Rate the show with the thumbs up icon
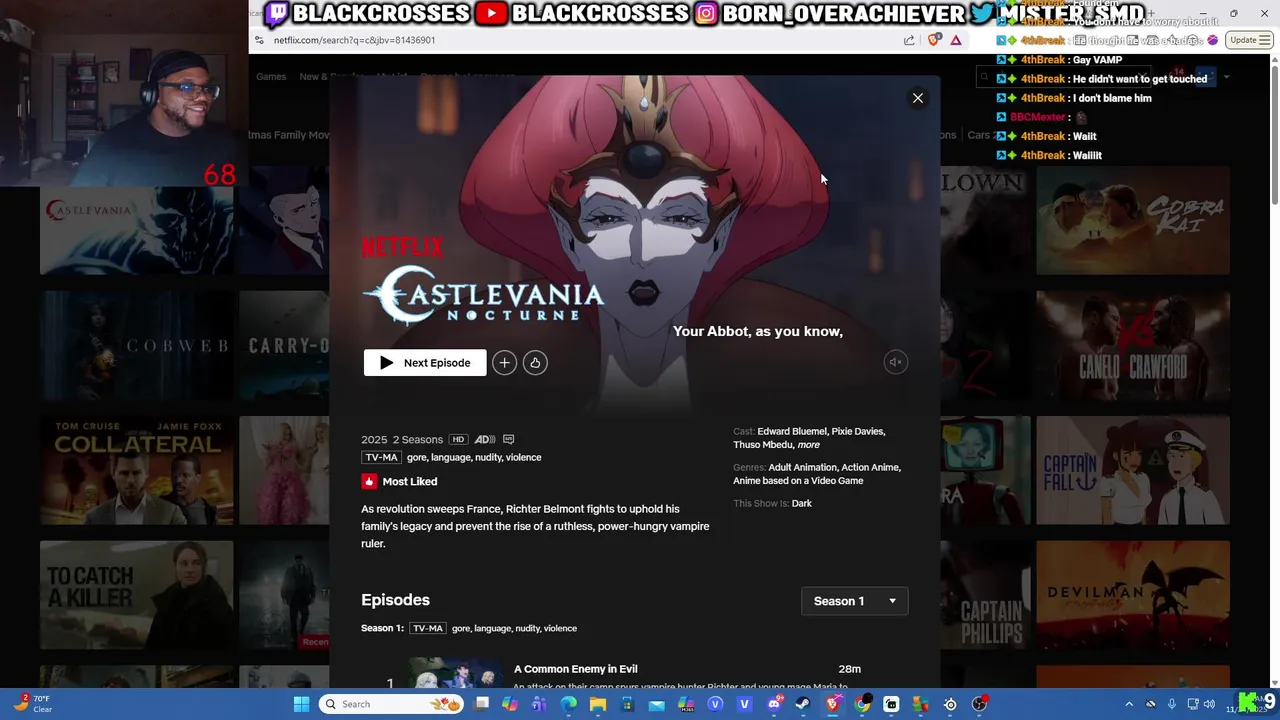The height and width of the screenshot is (720, 1280). pos(535,363)
